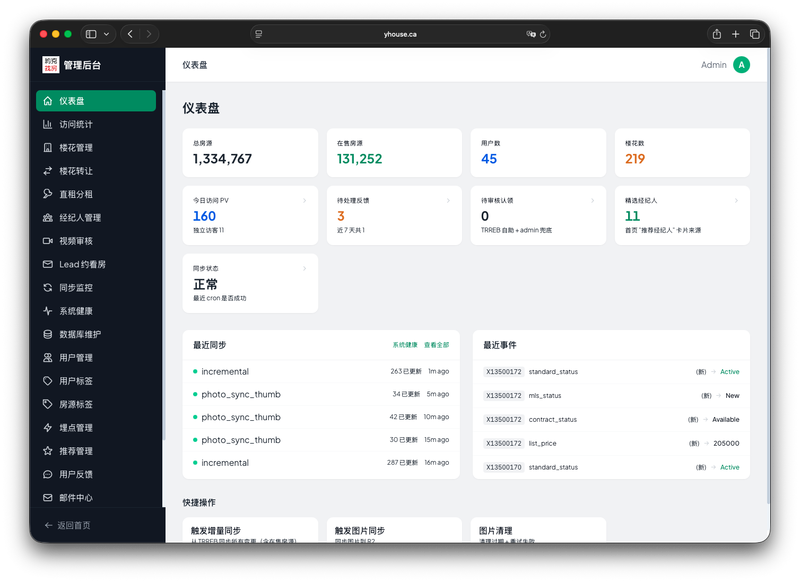Screen dimensions: 800x582
Task: Click the list_price event value 205000
Action: [x=726, y=443]
